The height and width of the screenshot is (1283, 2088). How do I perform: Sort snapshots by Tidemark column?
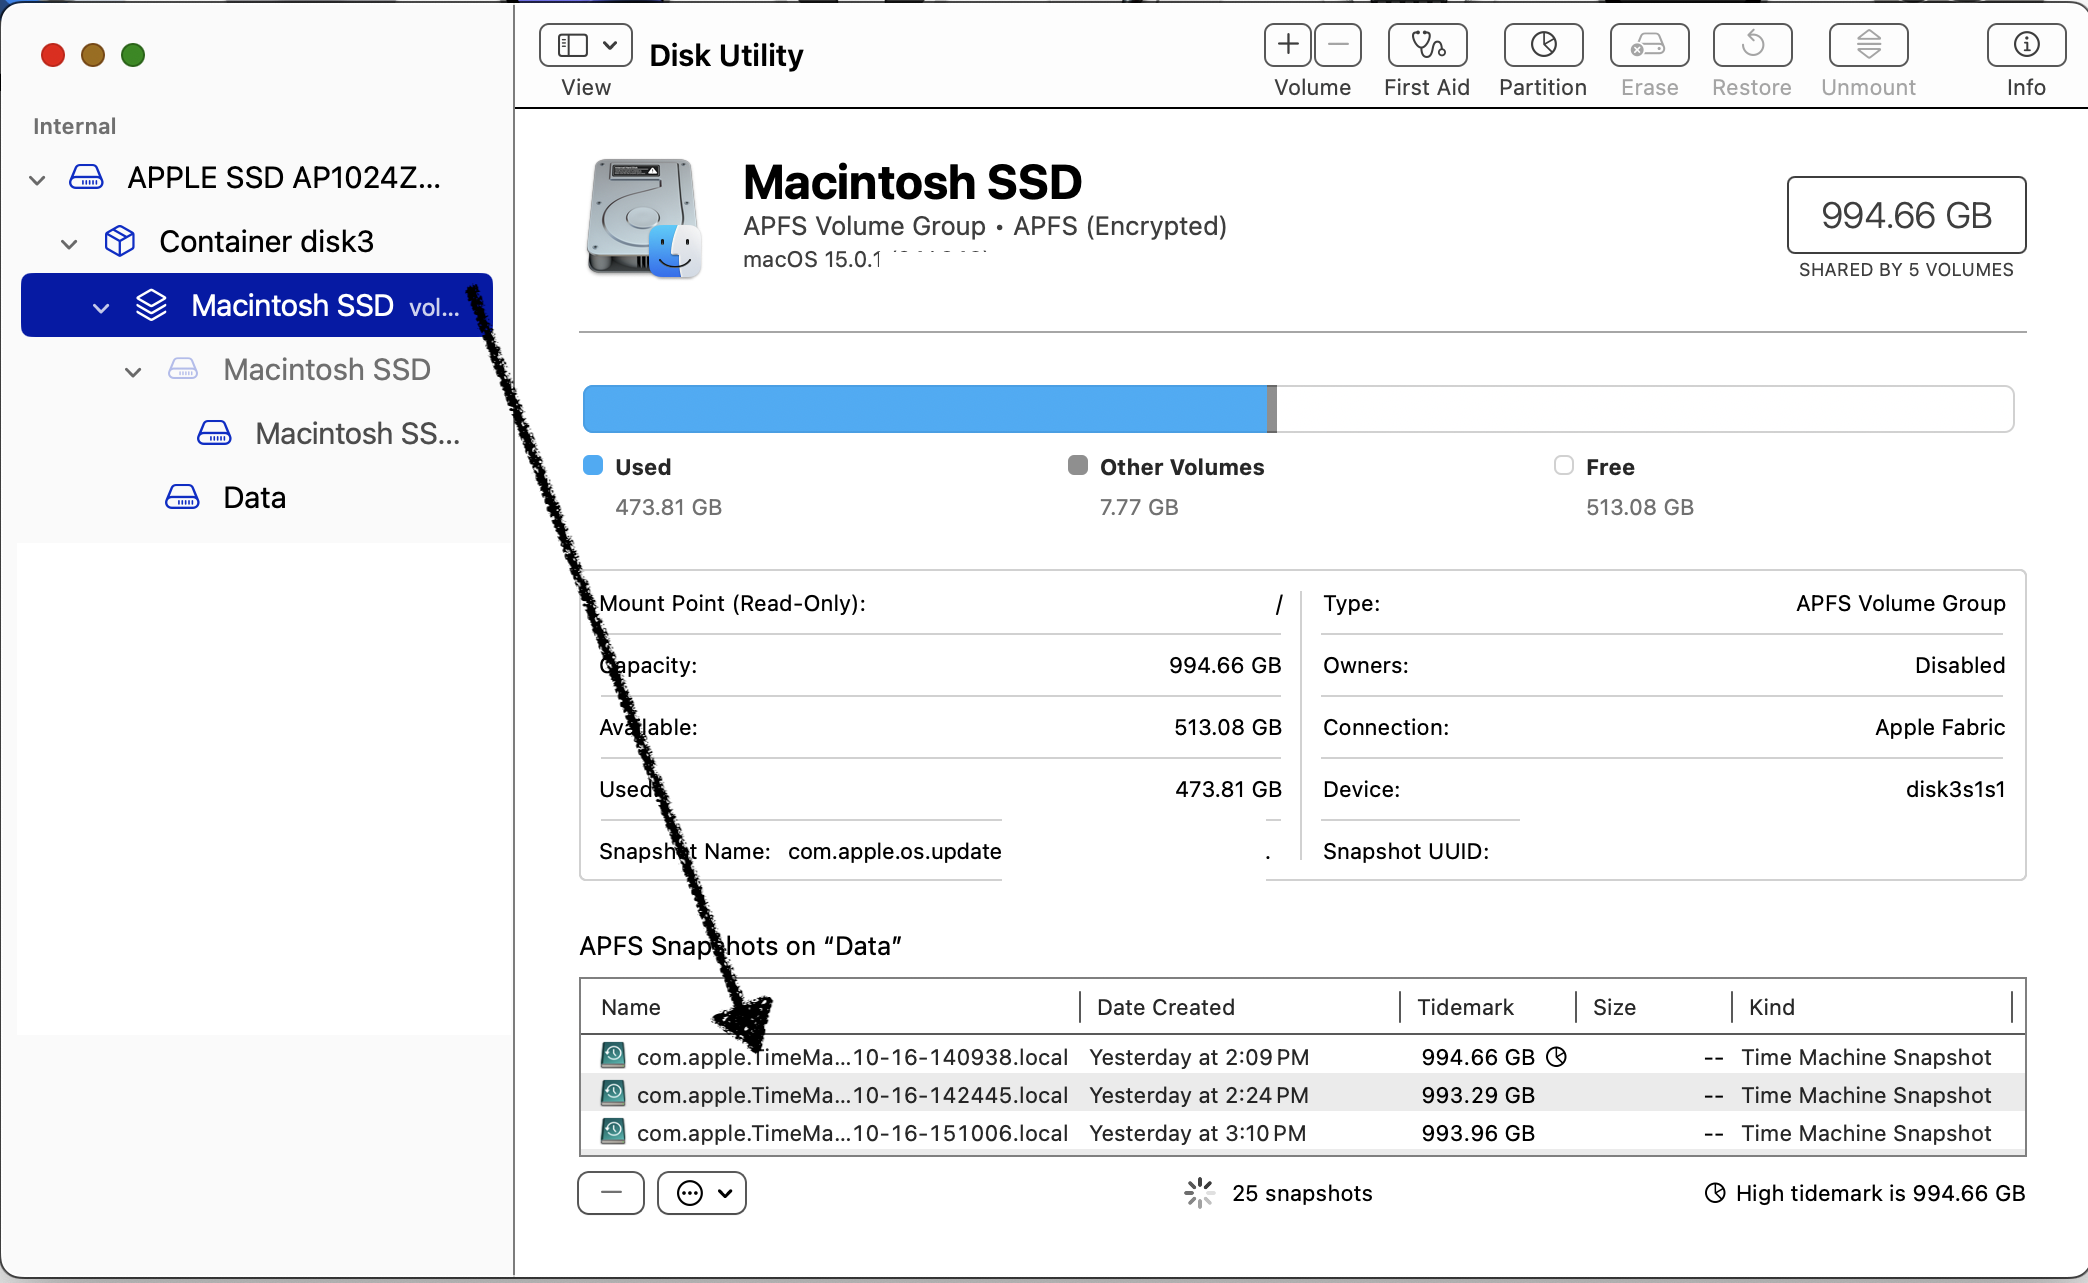point(1465,1007)
